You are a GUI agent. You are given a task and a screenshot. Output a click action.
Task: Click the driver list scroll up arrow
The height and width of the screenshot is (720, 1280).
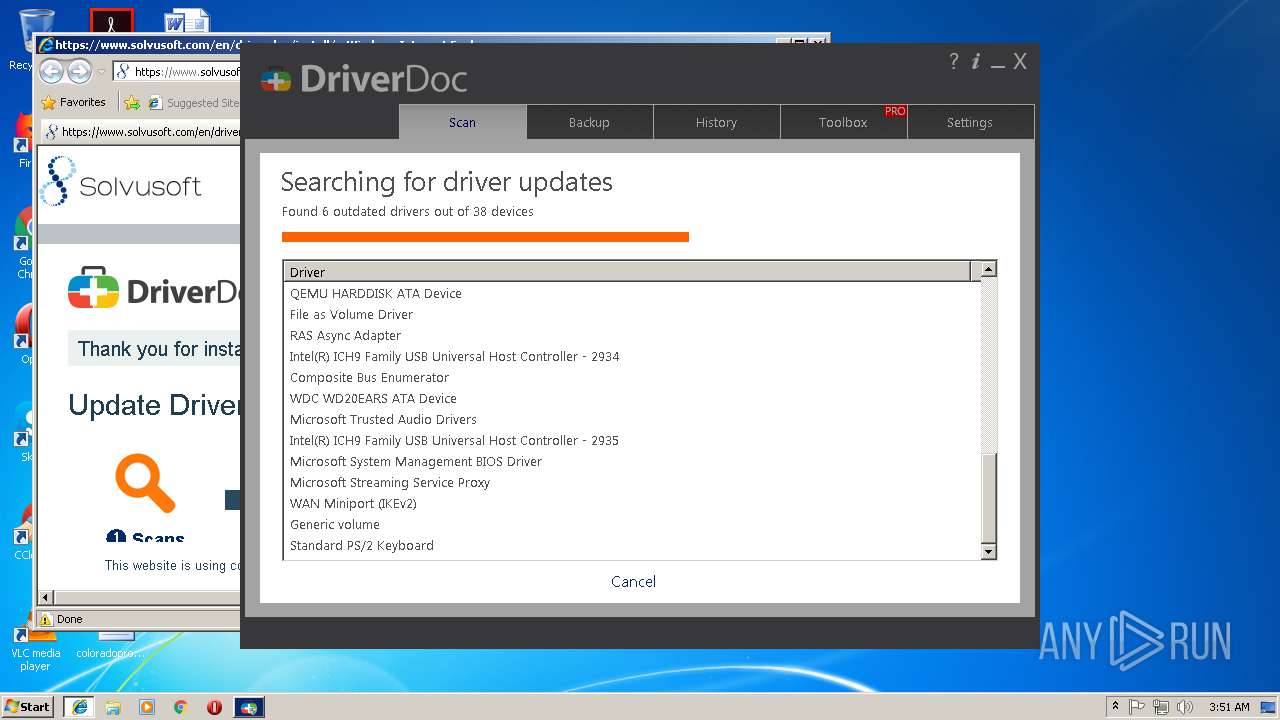click(x=988, y=269)
